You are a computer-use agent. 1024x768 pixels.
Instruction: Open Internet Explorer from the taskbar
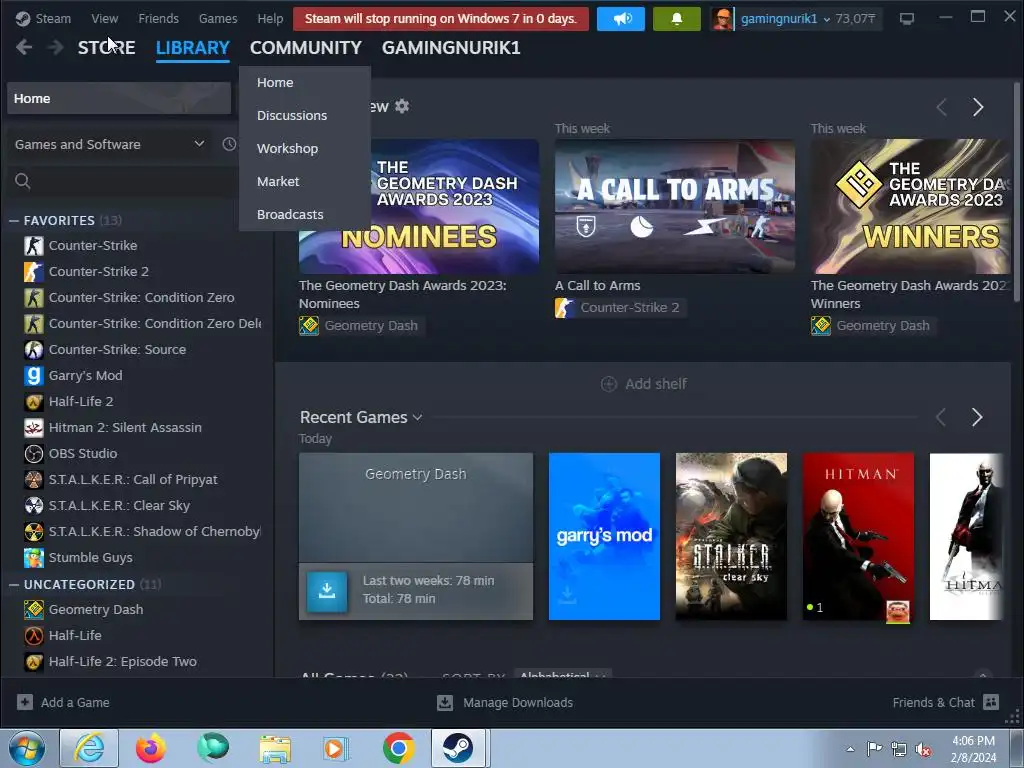point(89,748)
